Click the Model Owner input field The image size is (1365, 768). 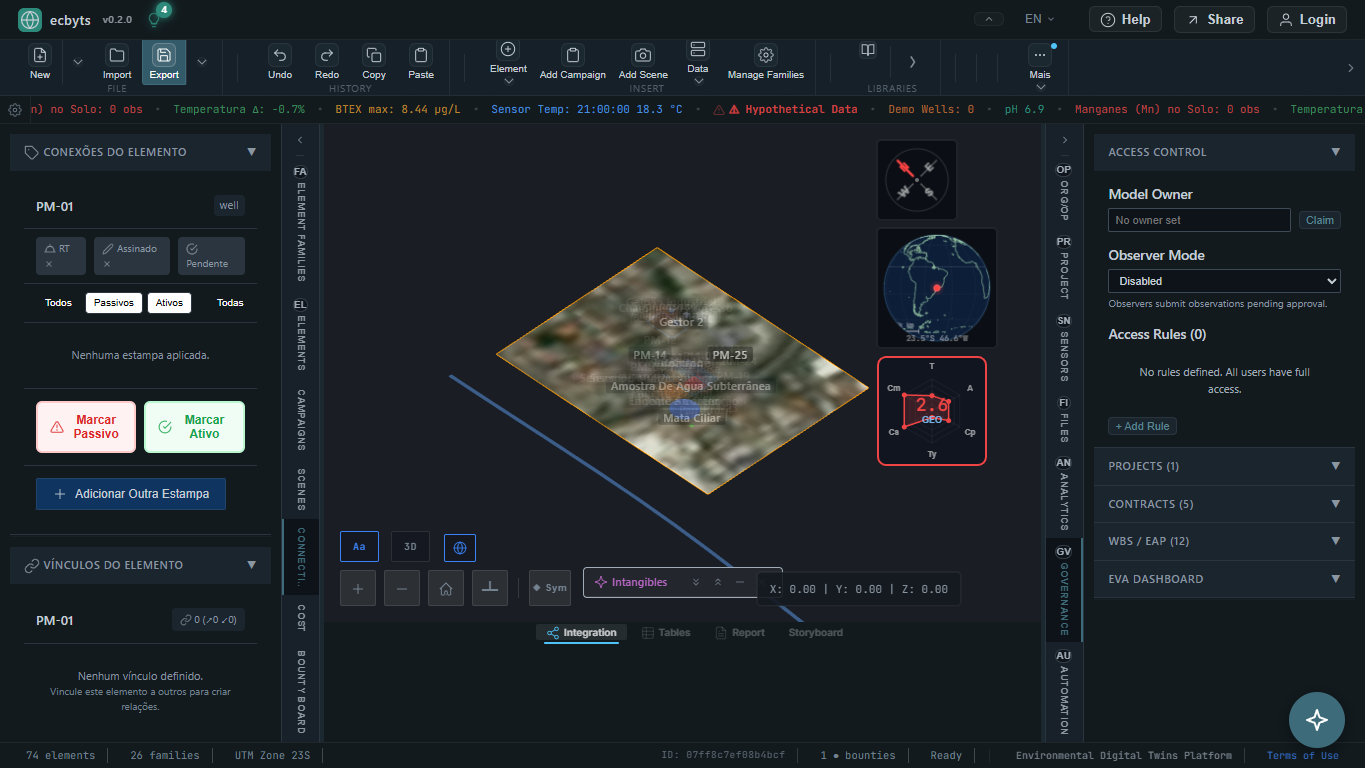(1199, 220)
